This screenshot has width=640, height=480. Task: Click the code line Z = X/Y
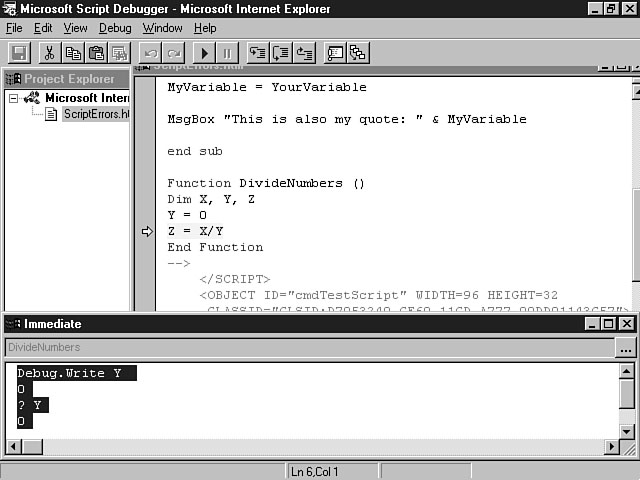[195, 231]
